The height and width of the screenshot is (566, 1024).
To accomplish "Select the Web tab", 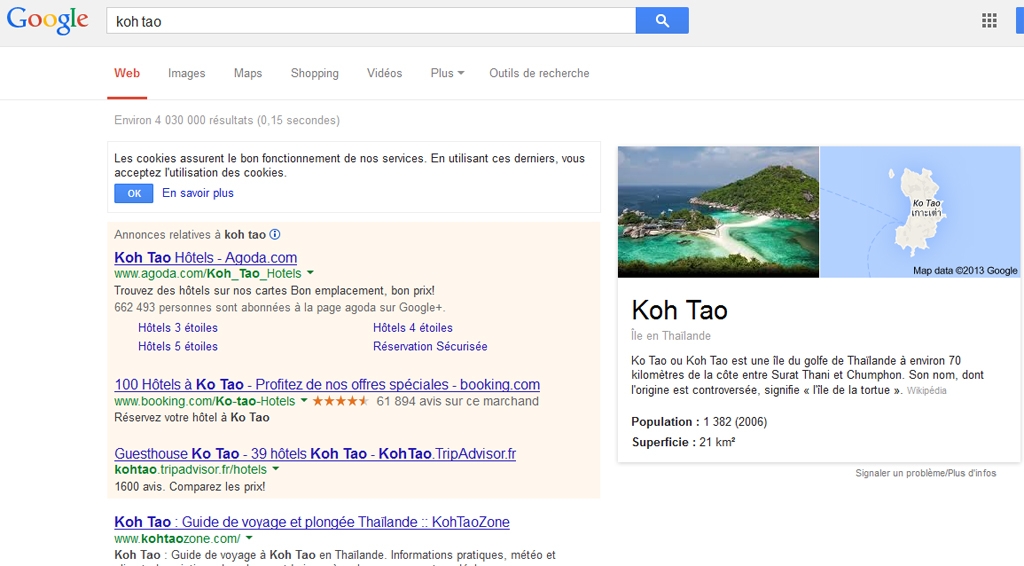I will click(x=127, y=73).
